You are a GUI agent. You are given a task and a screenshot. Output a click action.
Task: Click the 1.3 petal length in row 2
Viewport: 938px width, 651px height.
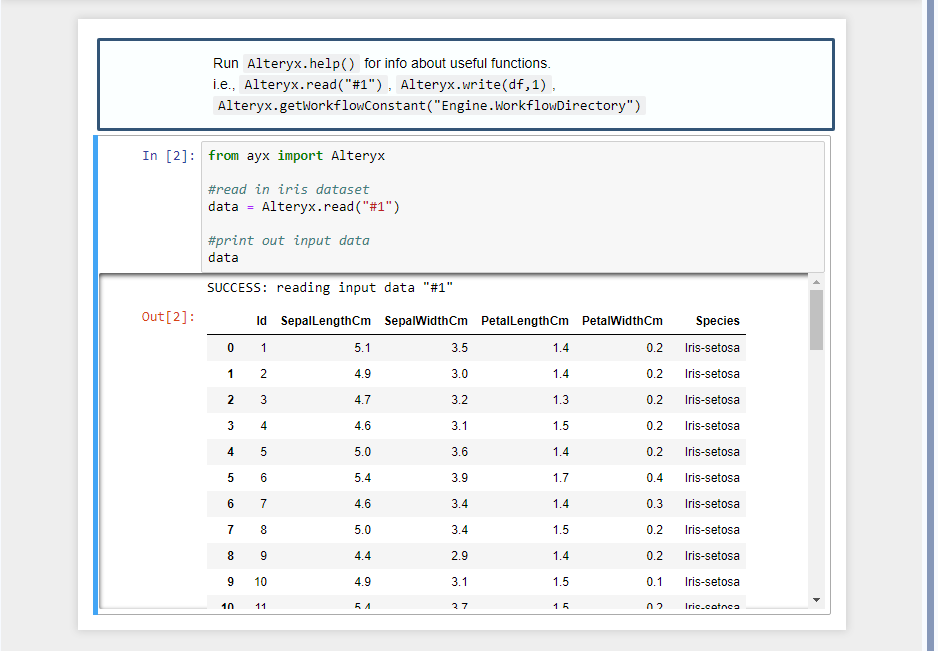coord(561,400)
